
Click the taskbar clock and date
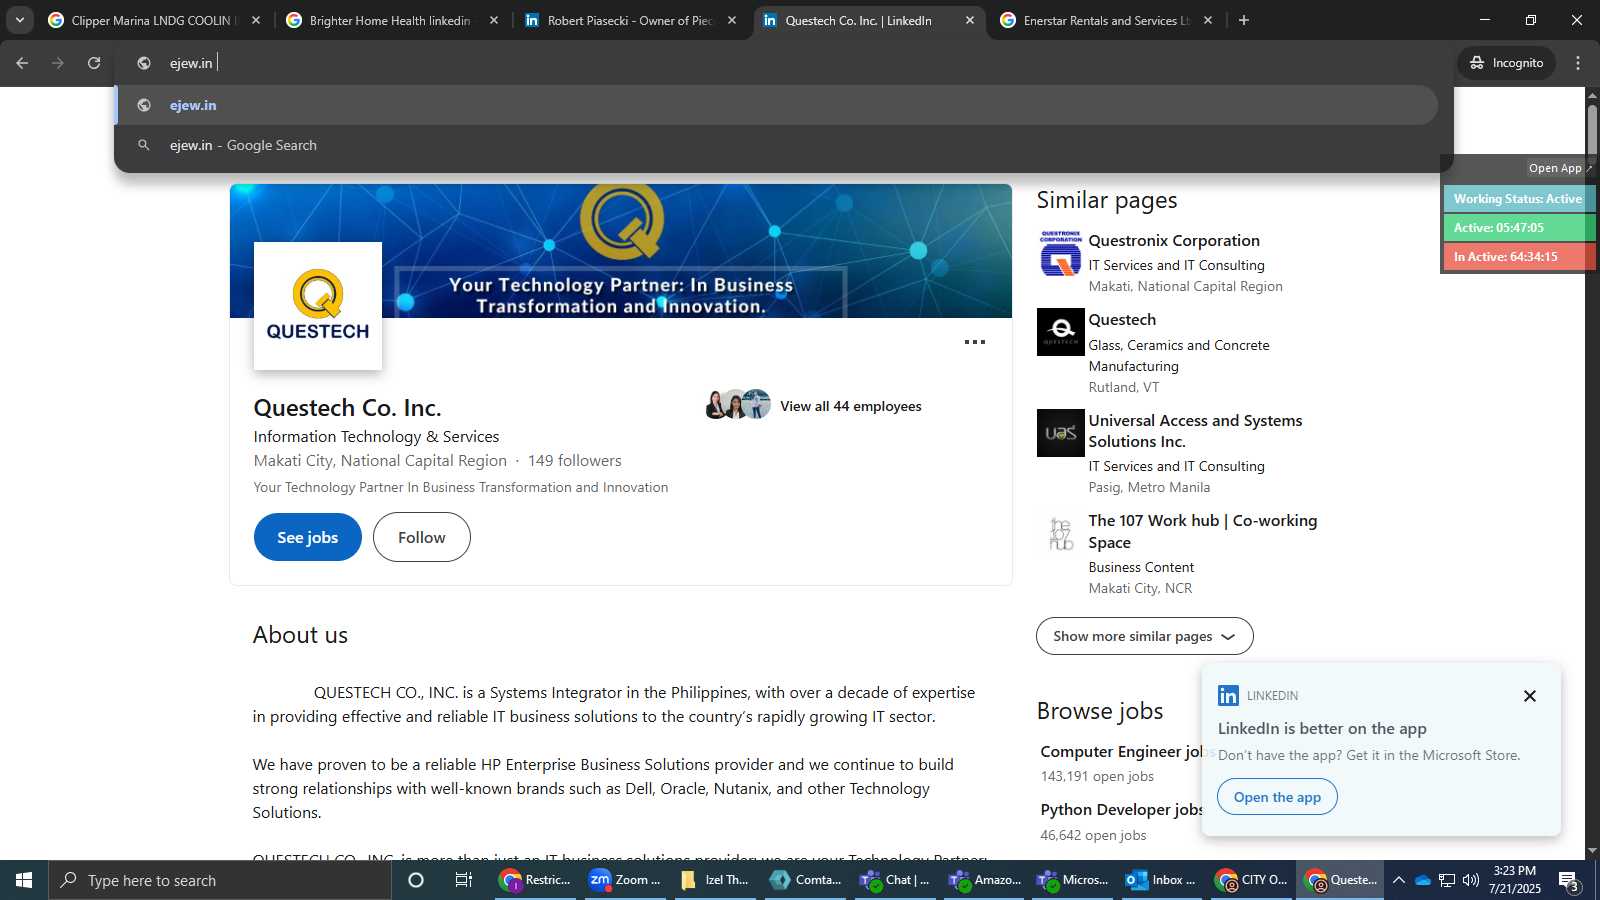pos(1515,880)
